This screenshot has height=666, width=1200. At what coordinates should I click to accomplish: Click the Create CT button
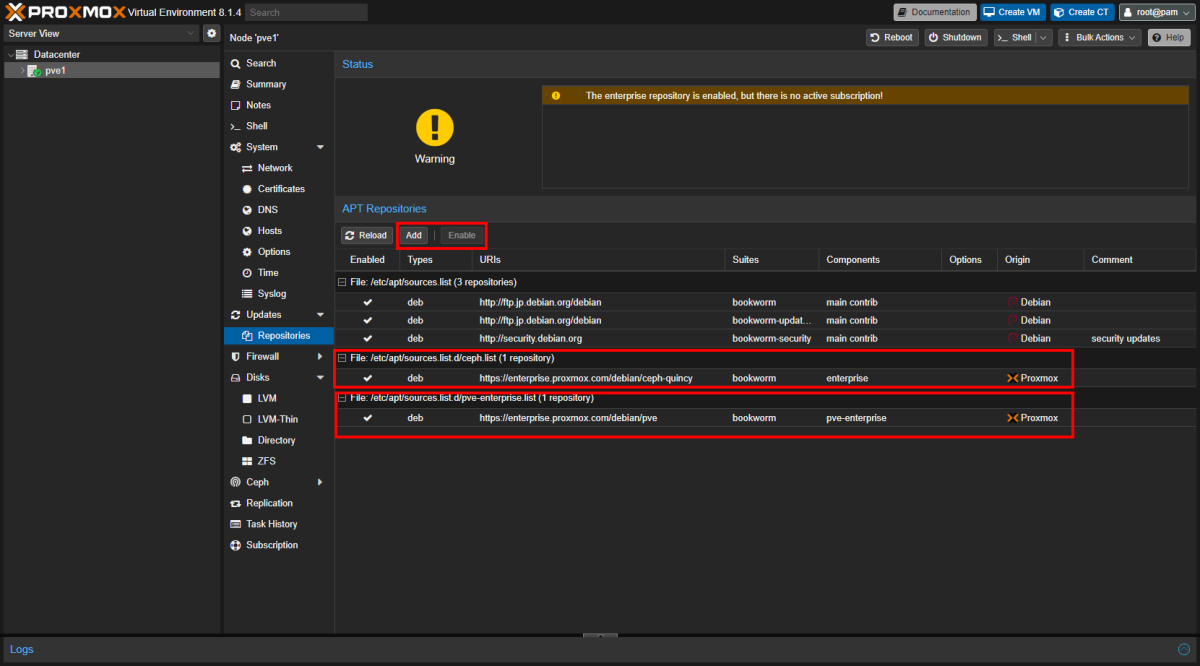coord(1081,12)
